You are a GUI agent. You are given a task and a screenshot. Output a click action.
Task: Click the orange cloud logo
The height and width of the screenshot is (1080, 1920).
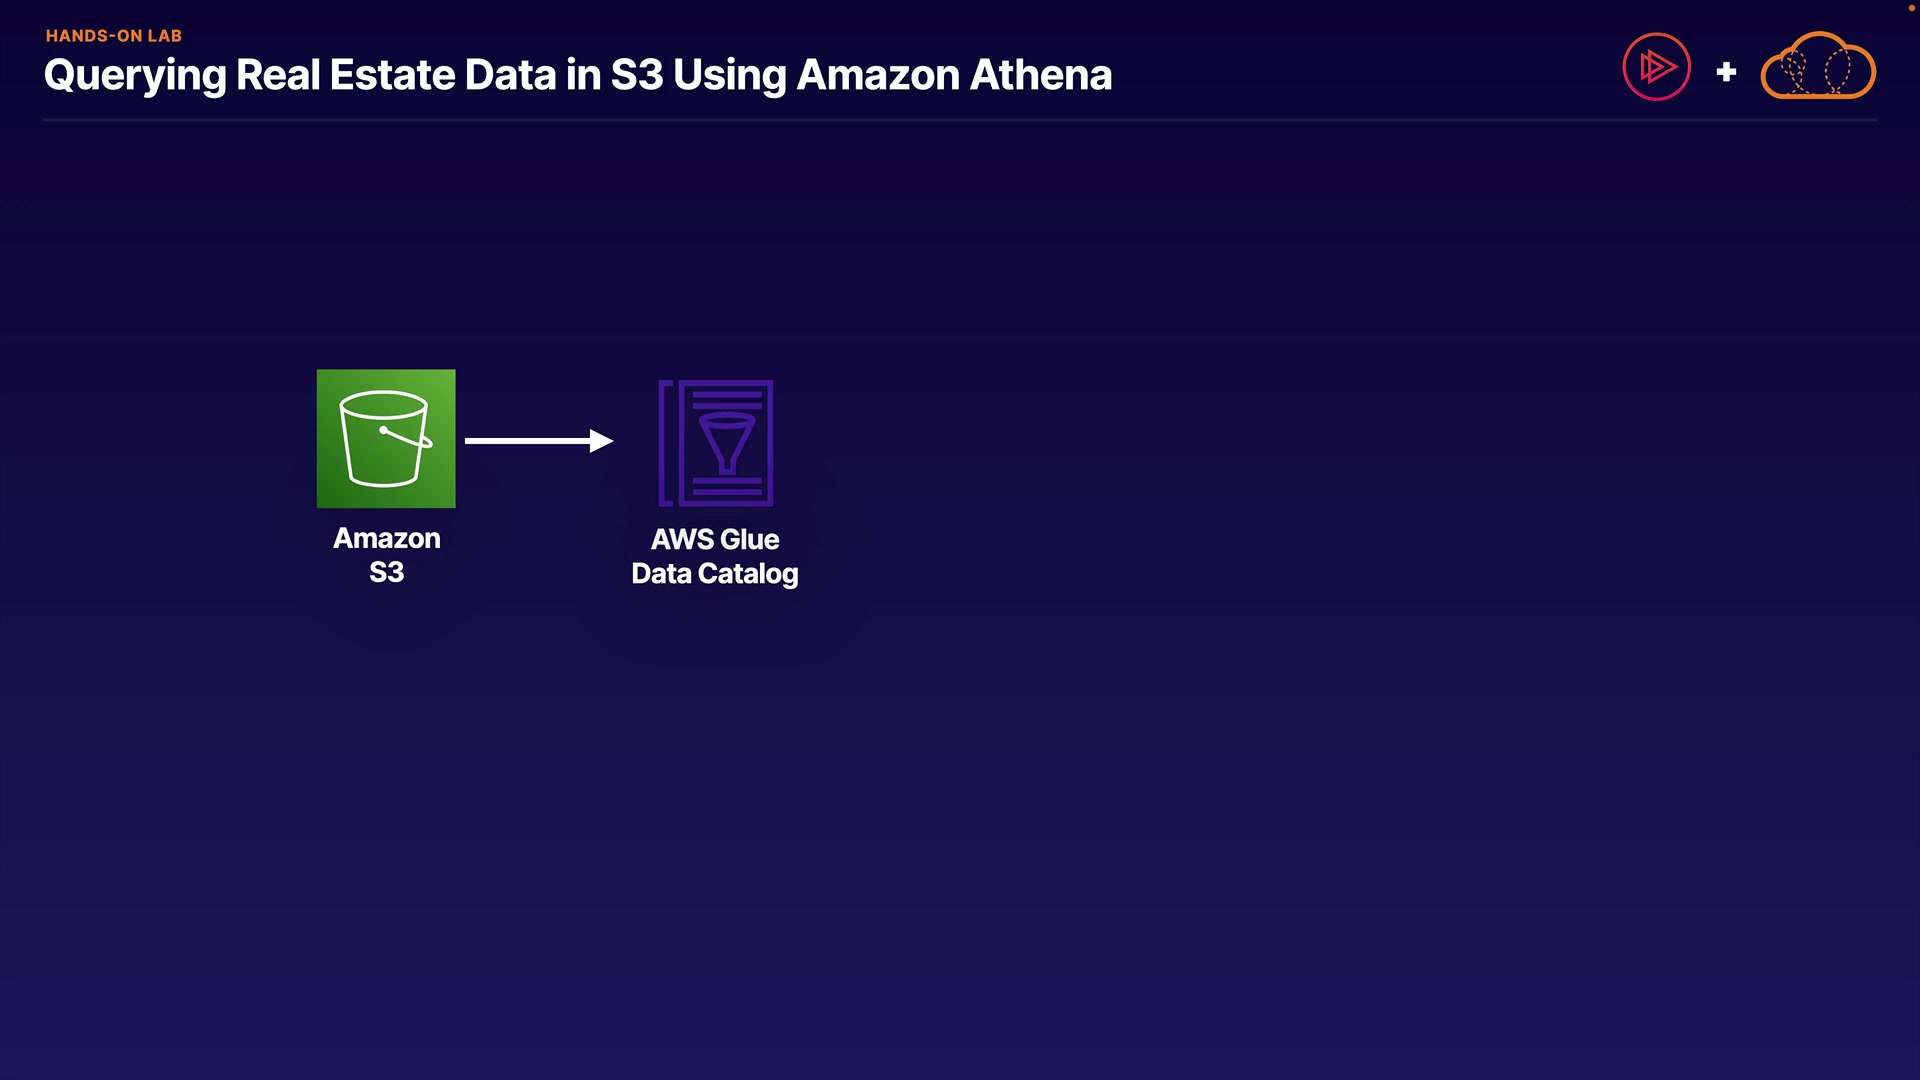[1818, 67]
